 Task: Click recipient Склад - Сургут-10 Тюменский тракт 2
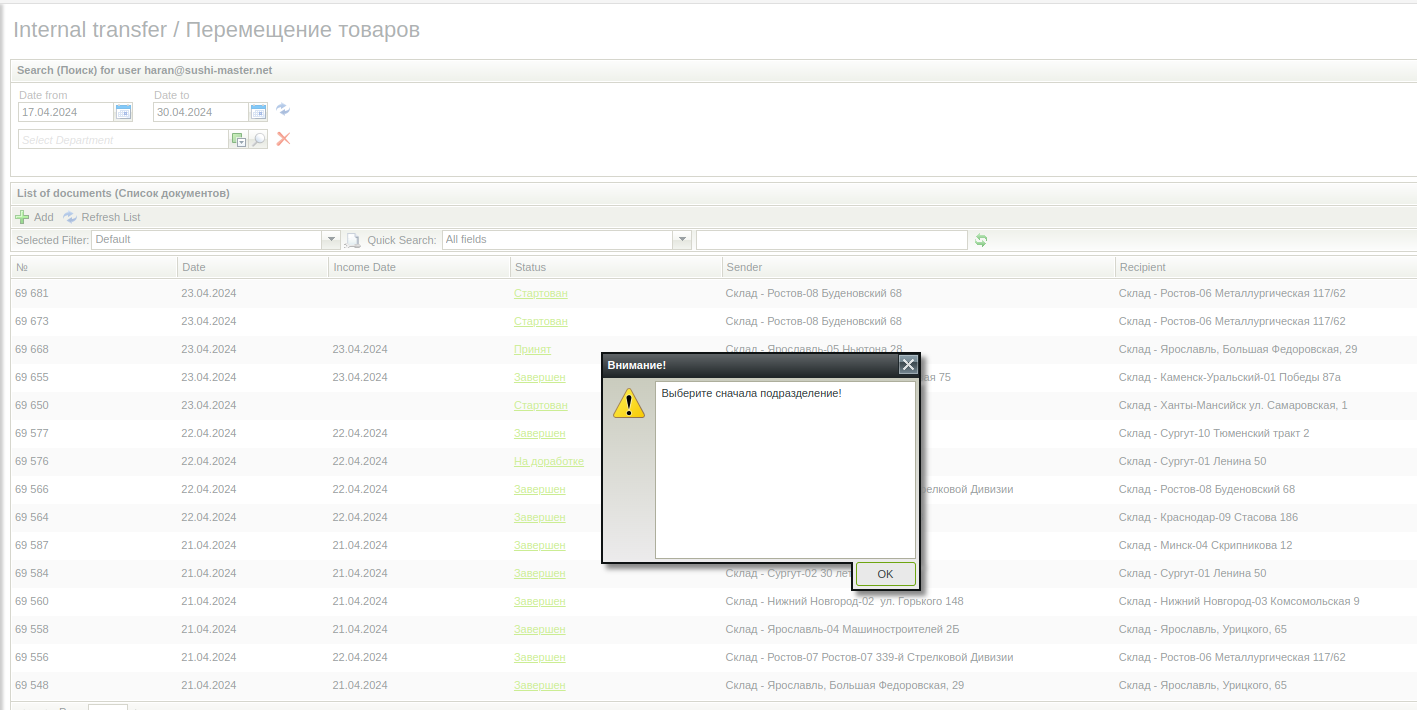1214,433
